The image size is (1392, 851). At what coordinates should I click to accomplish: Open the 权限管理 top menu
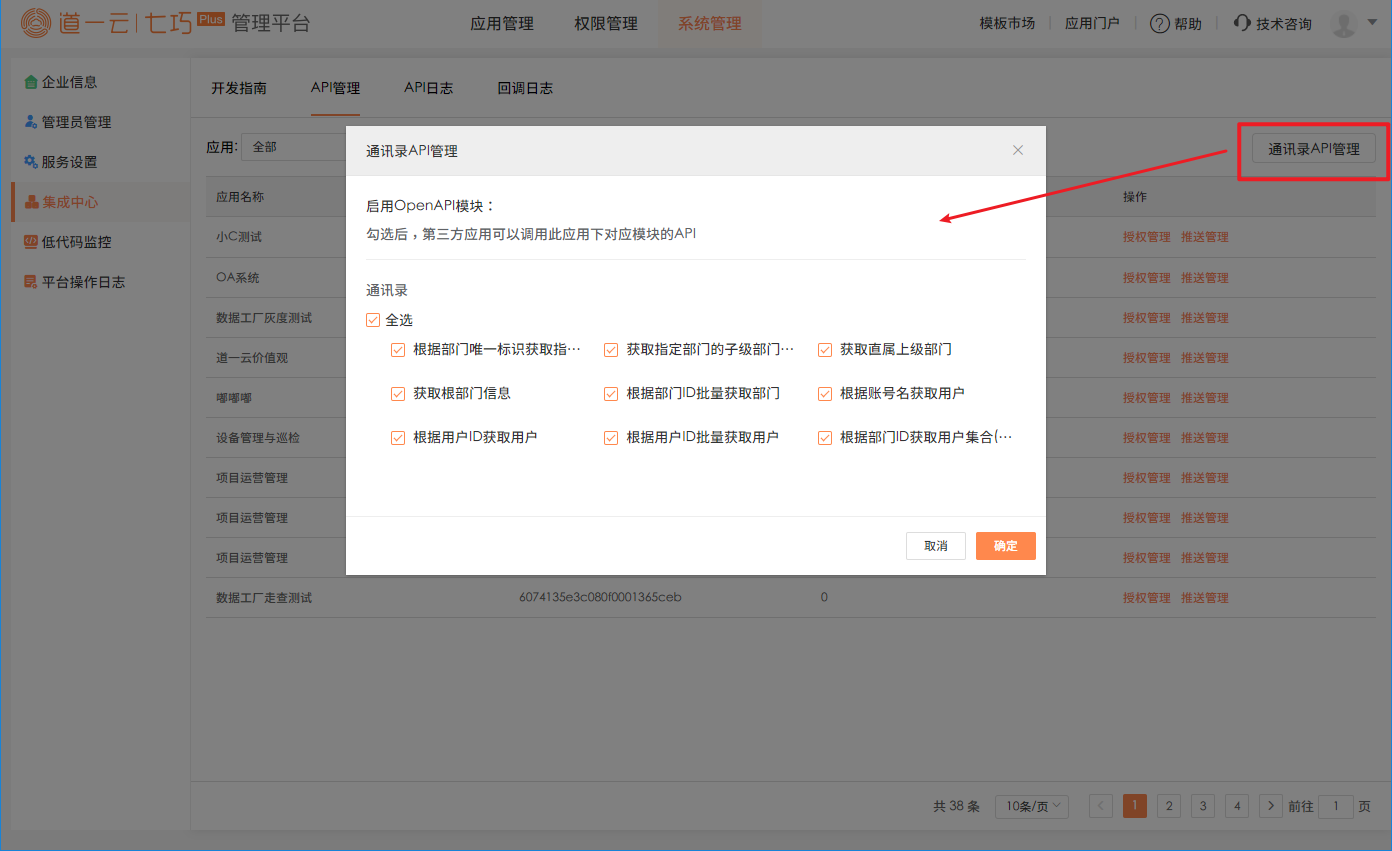606,24
